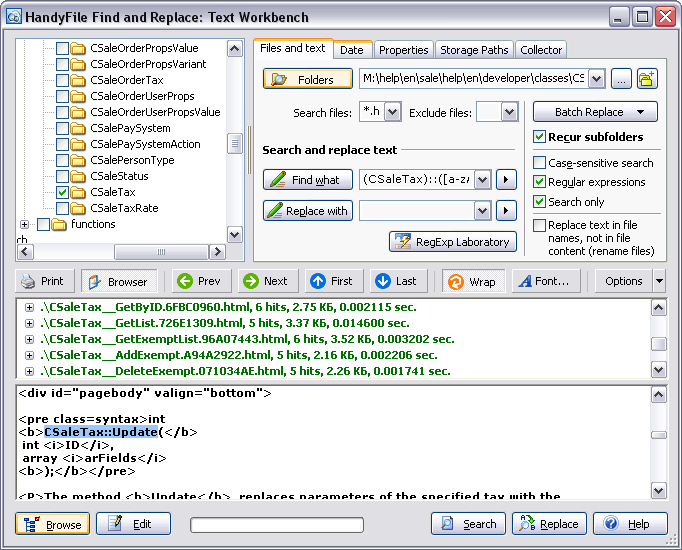The image size is (682, 550).
Task: Open the Storage Paths tab
Action: (x=474, y=50)
